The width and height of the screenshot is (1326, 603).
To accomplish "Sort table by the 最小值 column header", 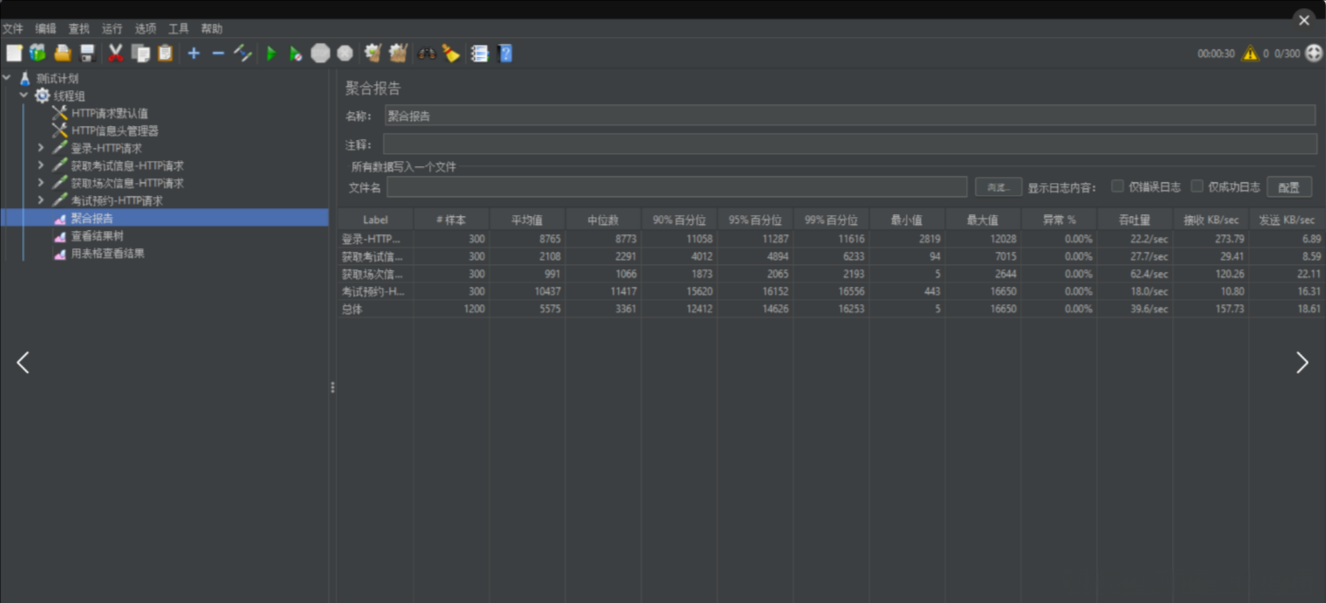I will coord(907,219).
